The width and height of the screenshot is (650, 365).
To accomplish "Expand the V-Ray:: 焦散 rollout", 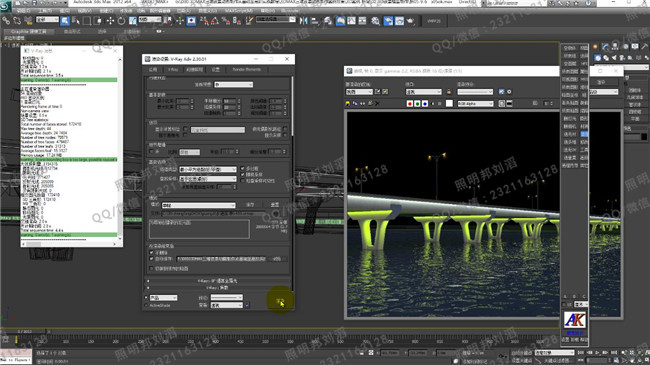I will [217, 287].
